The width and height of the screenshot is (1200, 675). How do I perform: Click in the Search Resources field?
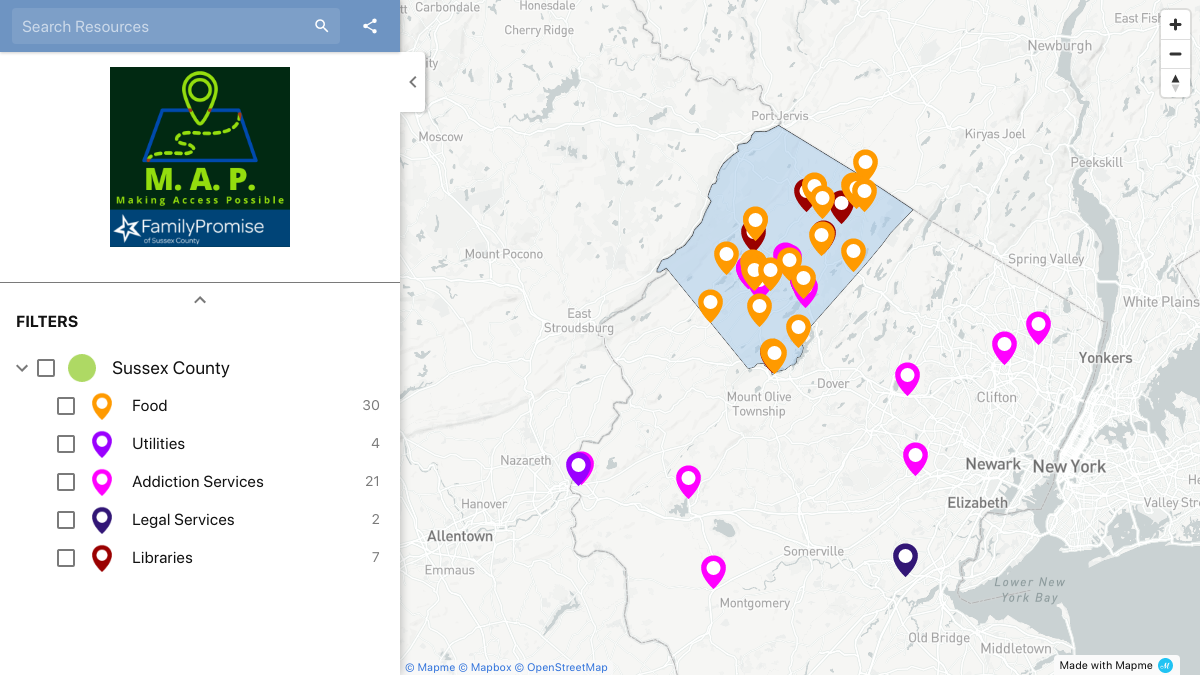[x=165, y=26]
